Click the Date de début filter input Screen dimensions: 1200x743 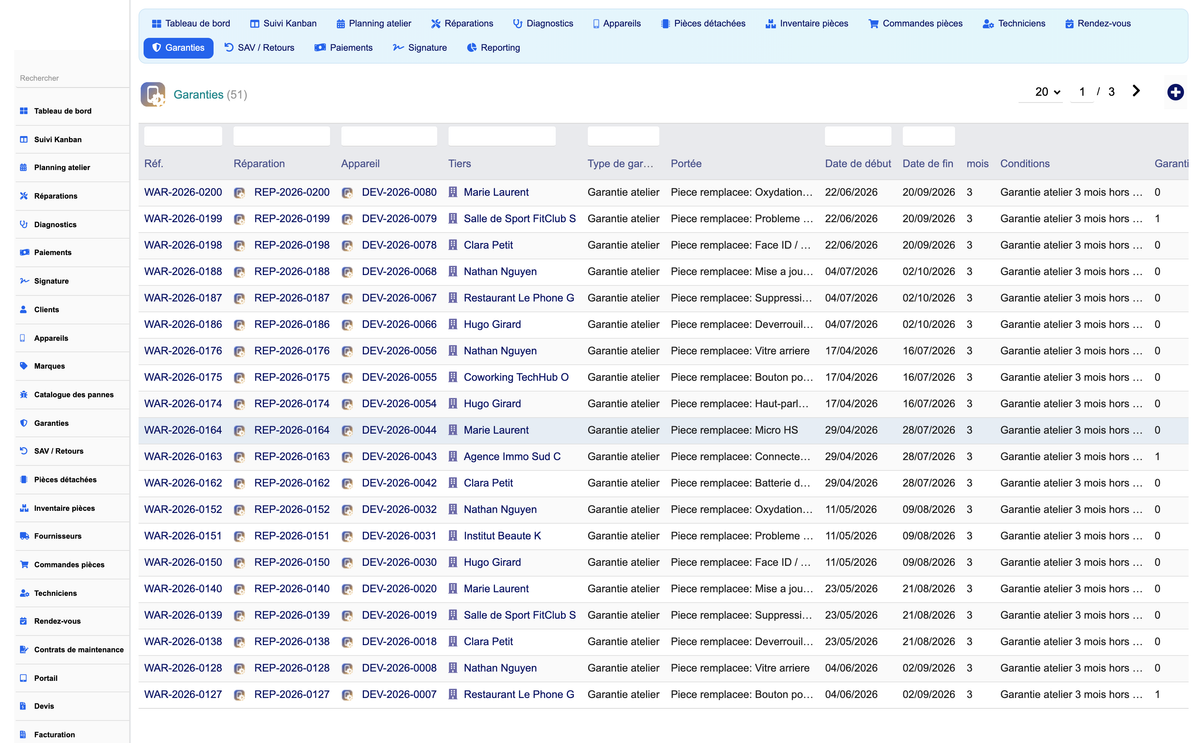[x=858, y=136]
